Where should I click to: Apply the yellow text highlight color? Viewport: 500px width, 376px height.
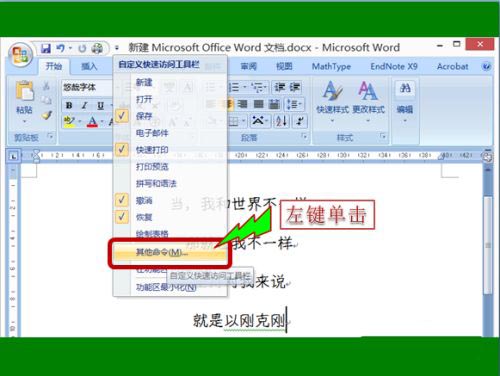[69, 122]
